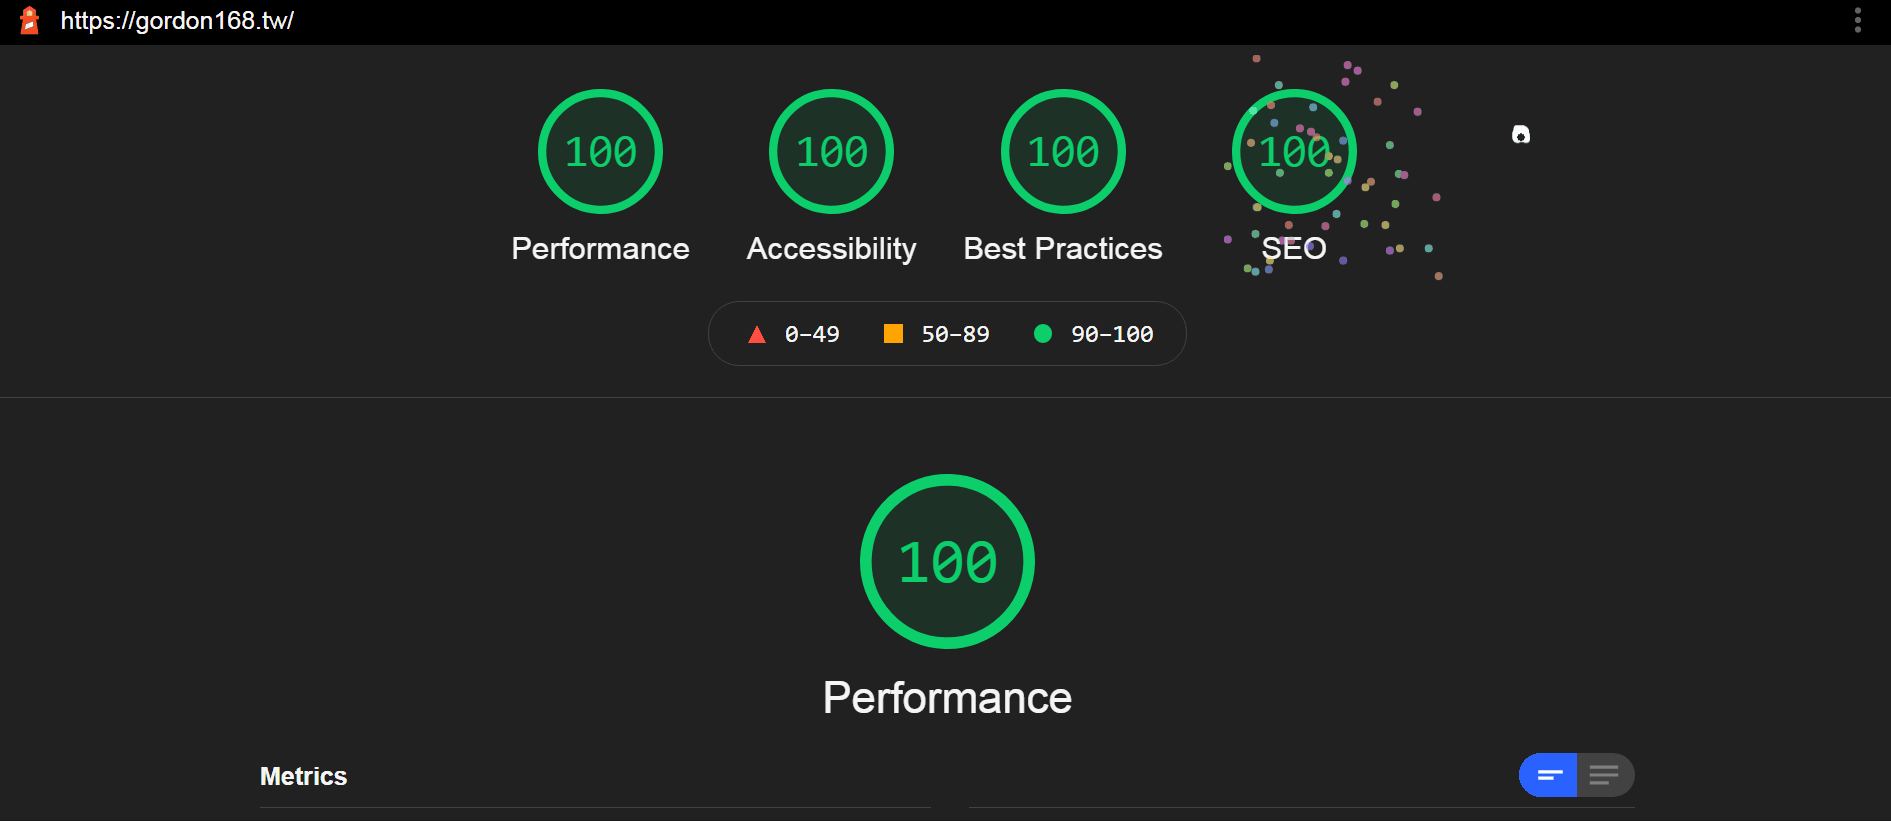Open the three-dot tools menu
The image size is (1891, 821).
tap(1857, 20)
